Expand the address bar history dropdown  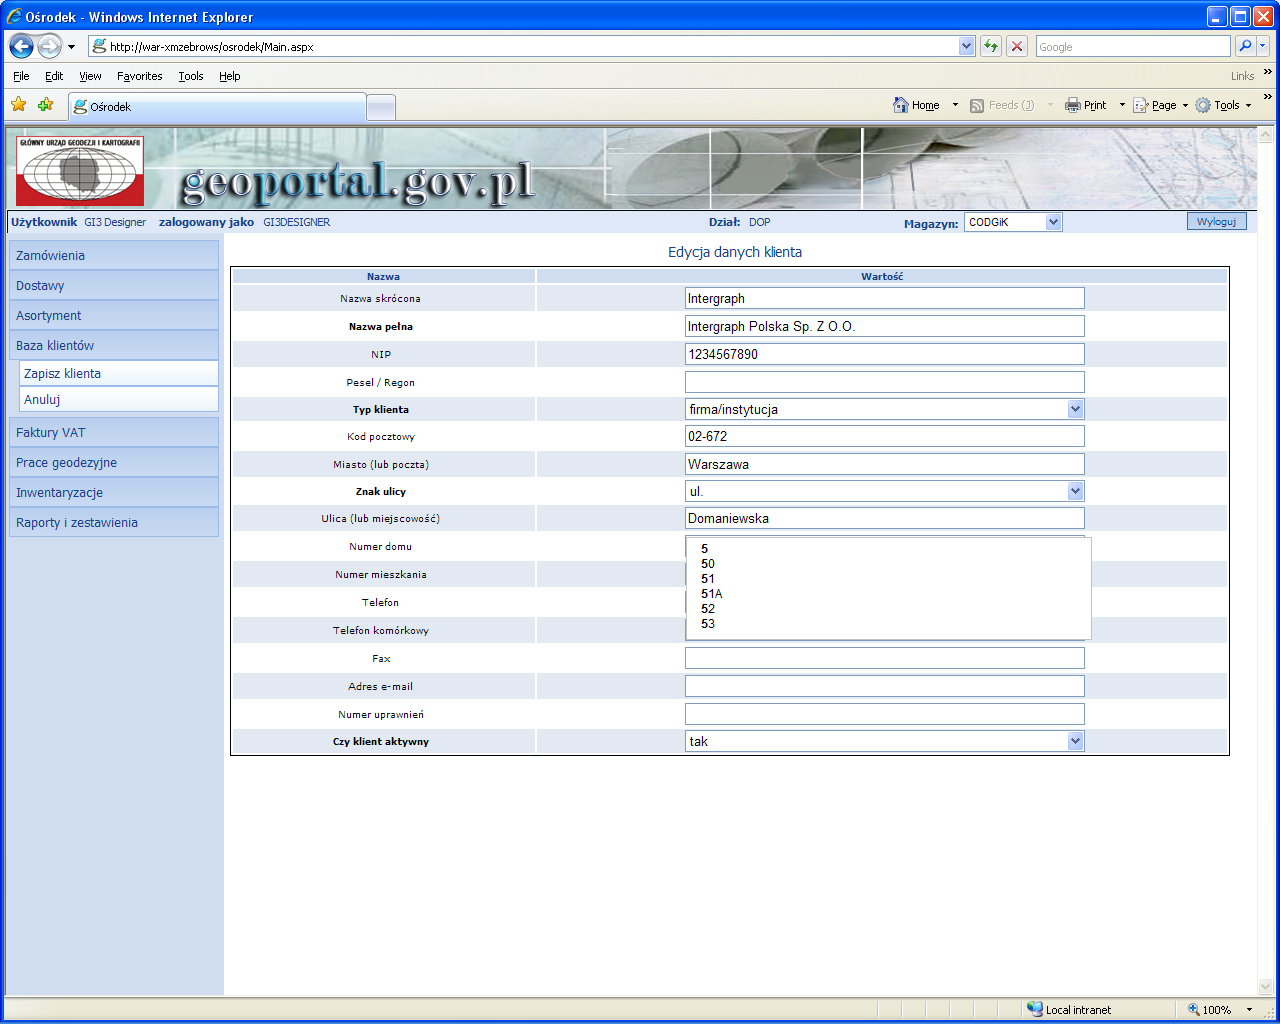point(966,46)
